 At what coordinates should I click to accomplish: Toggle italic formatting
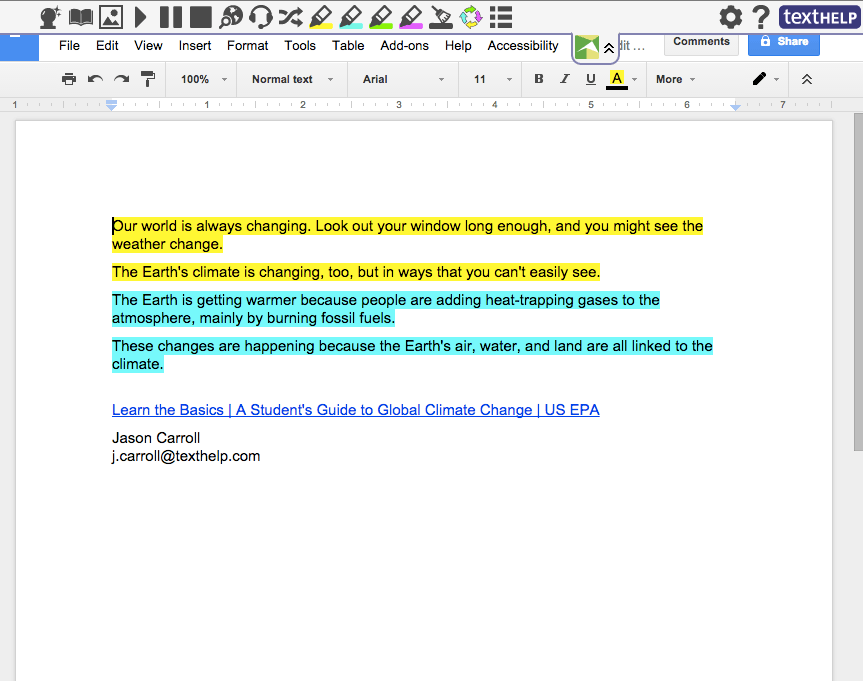pos(564,79)
